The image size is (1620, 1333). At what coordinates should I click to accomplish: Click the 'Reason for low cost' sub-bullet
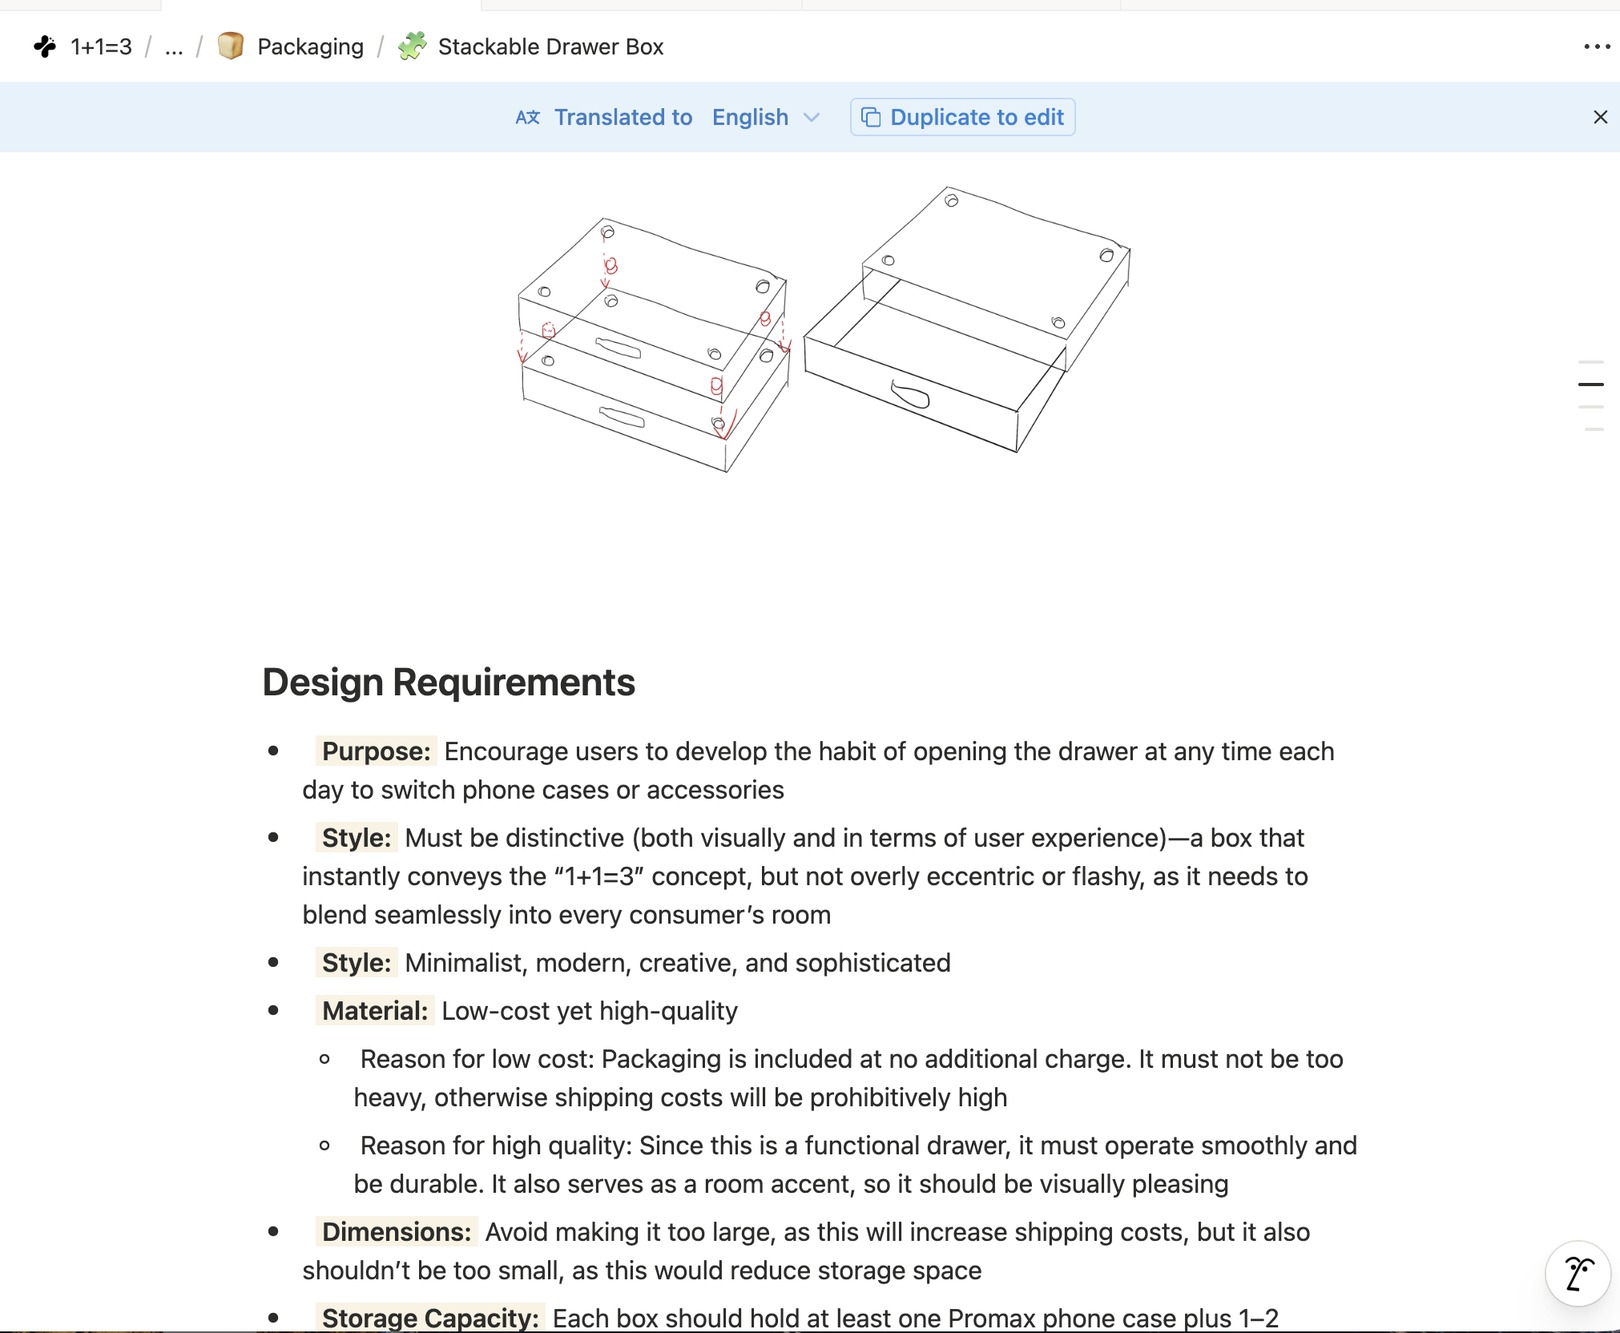[x=848, y=1078]
